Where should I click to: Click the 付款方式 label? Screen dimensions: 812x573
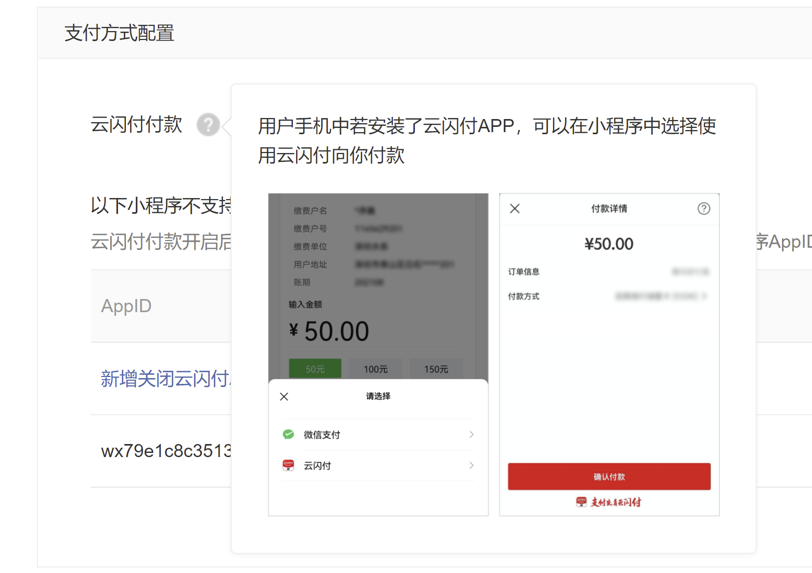tap(524, 296)
